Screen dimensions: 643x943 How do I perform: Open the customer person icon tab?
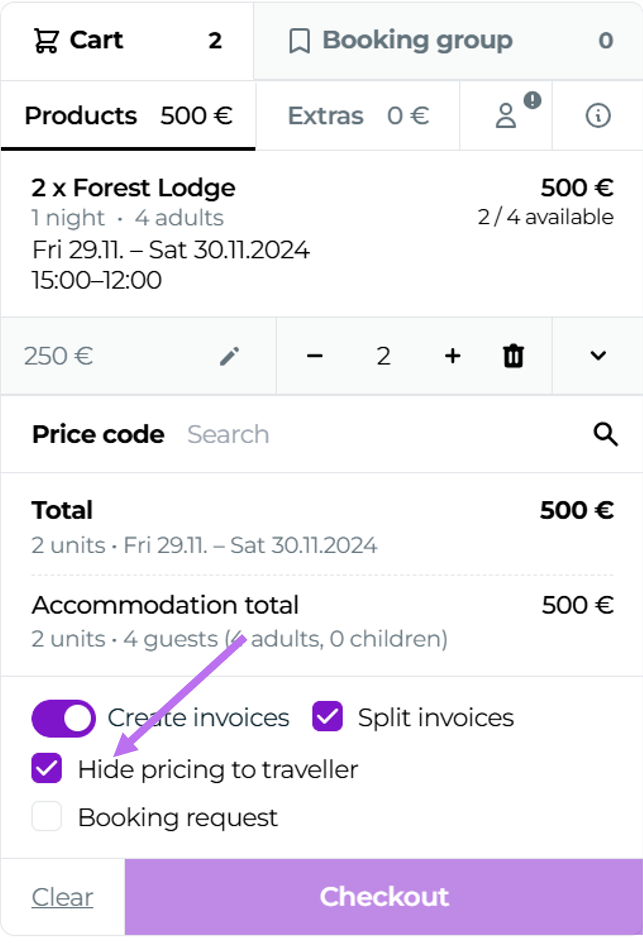[x=506, y=116]
